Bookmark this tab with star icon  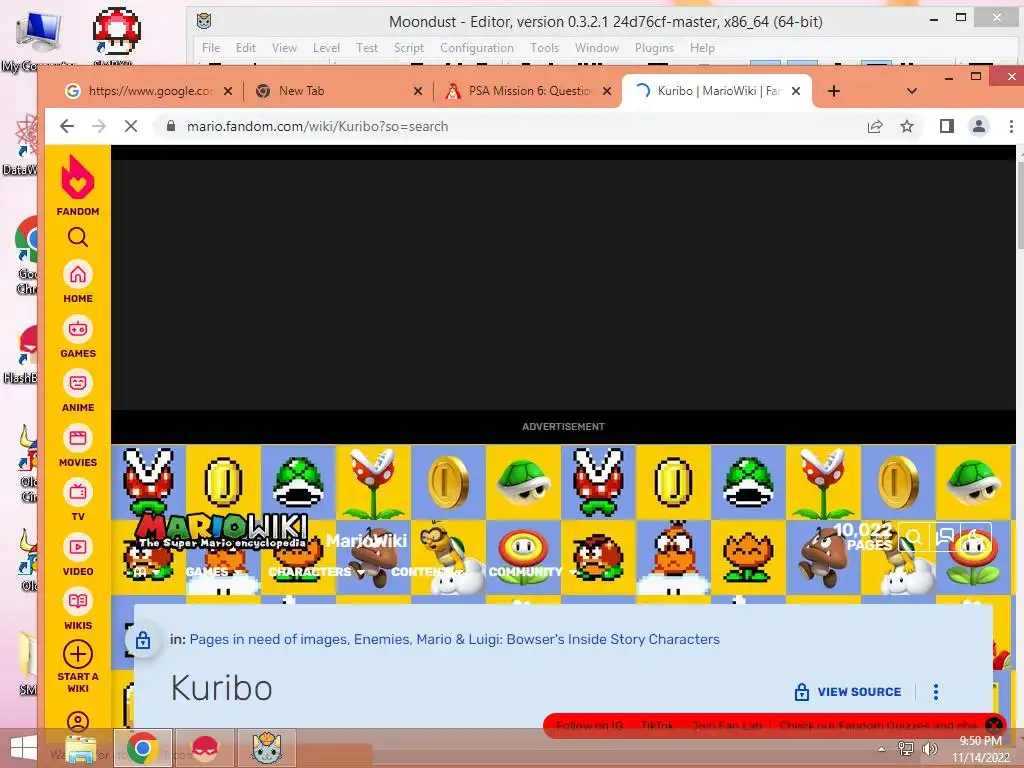(x=906, y=126)
